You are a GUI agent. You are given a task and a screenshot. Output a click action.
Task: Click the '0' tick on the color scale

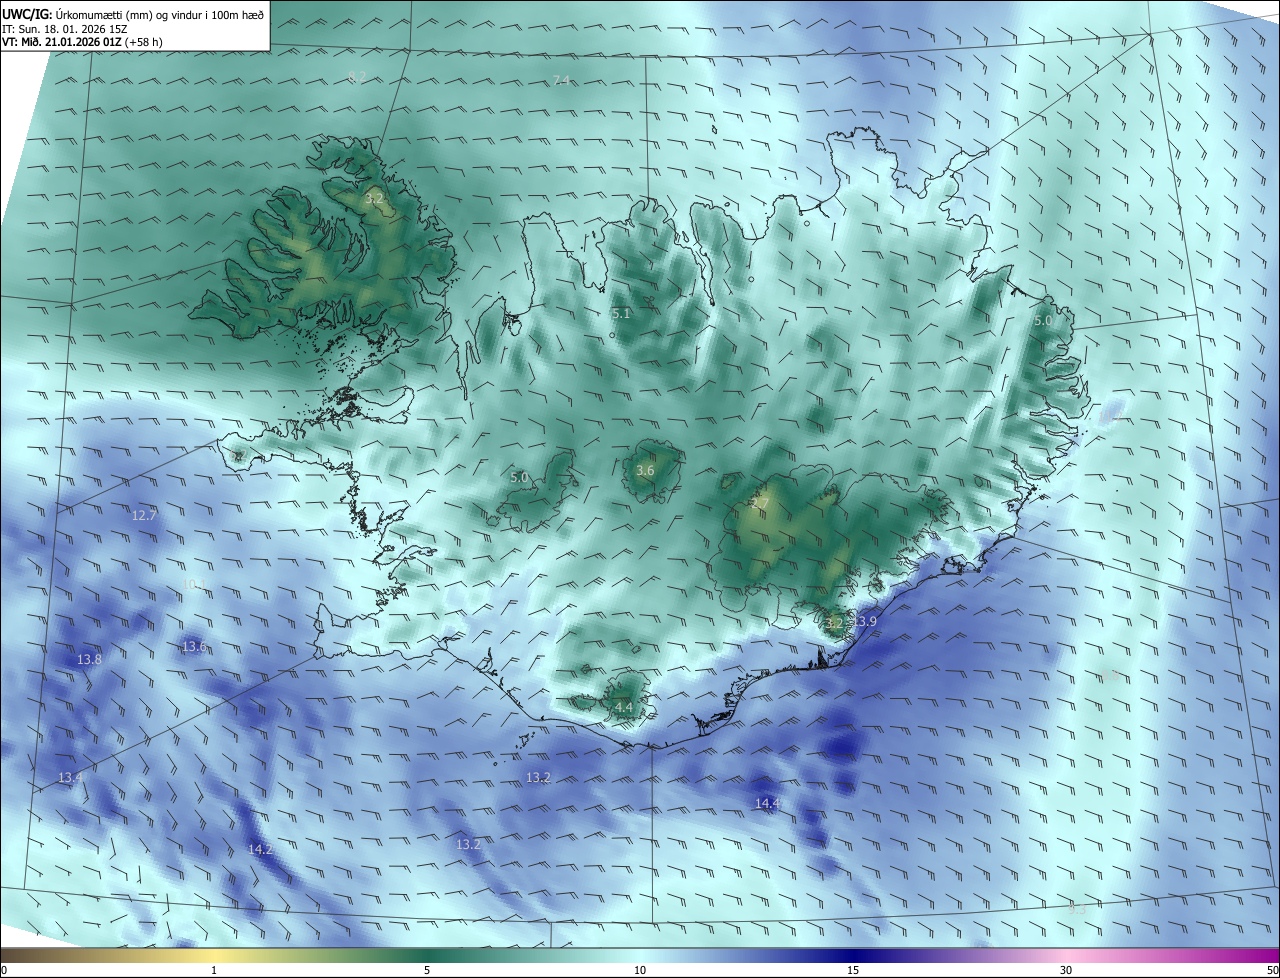(x=4, y=970)
